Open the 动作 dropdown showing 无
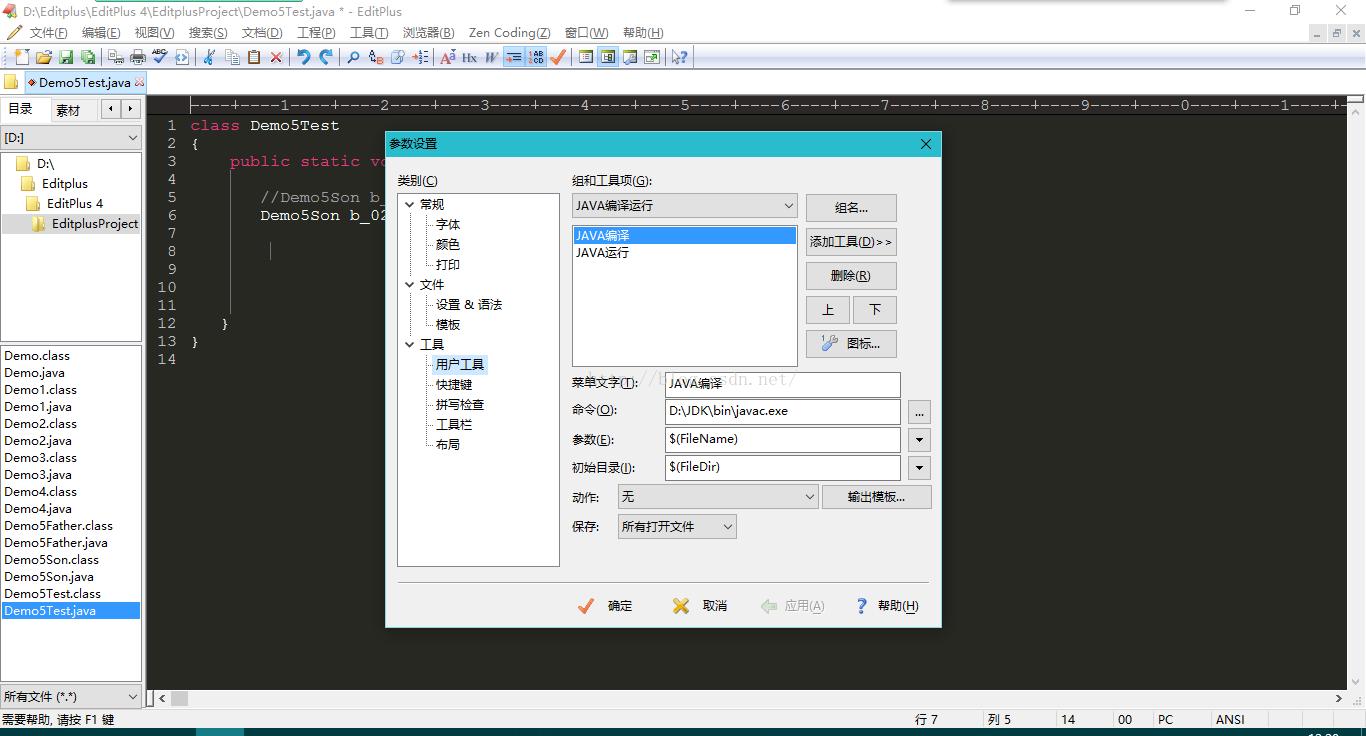Screen dimensions: 1366x736 718,496
